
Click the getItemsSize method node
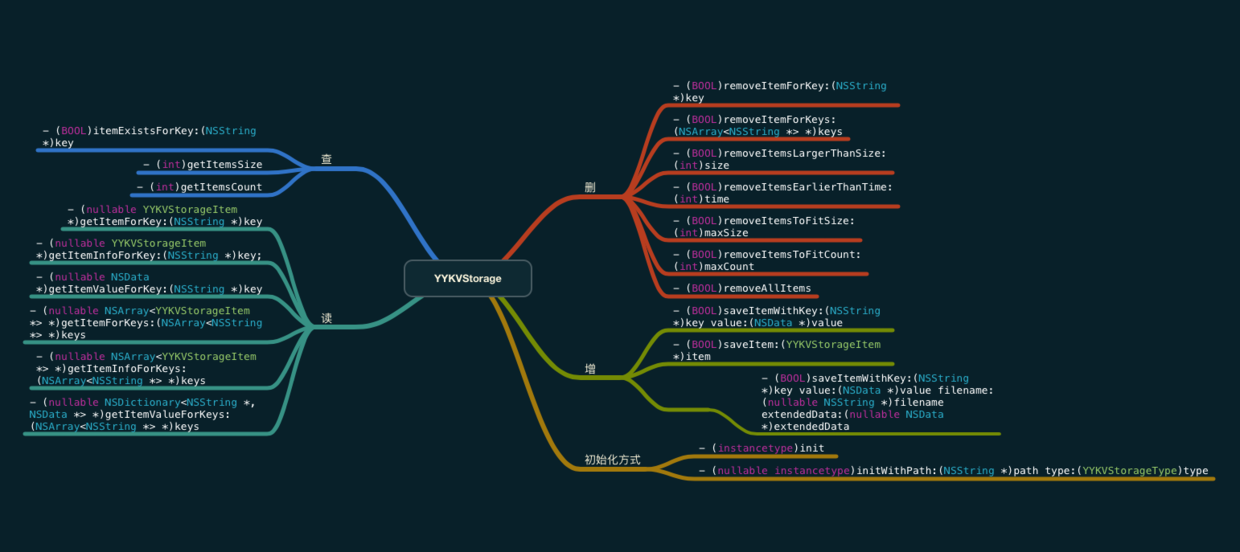[203, 164]
